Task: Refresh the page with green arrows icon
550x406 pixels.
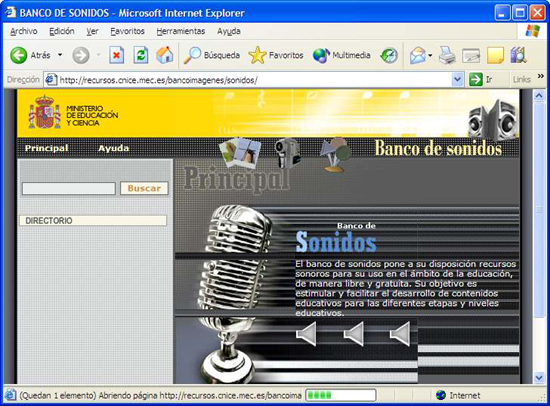Action: click(x=141, y=55)
